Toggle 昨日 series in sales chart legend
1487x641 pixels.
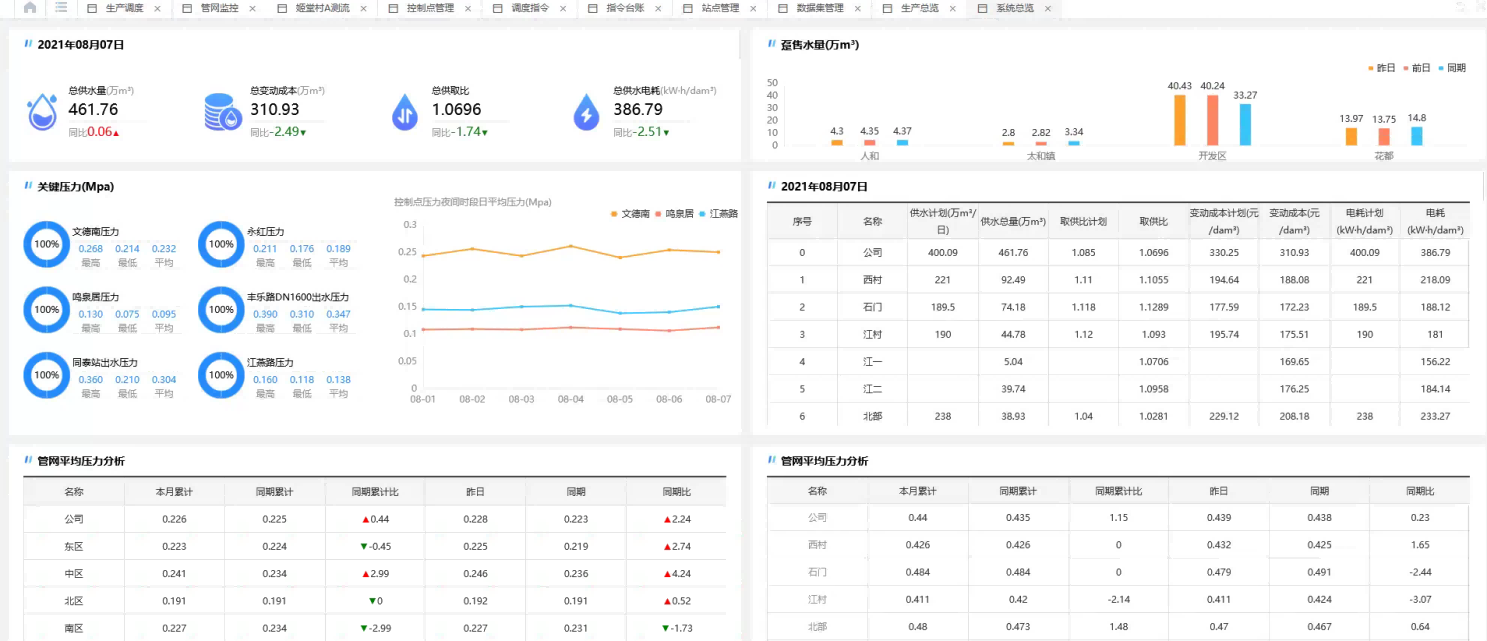point(1381,68)
